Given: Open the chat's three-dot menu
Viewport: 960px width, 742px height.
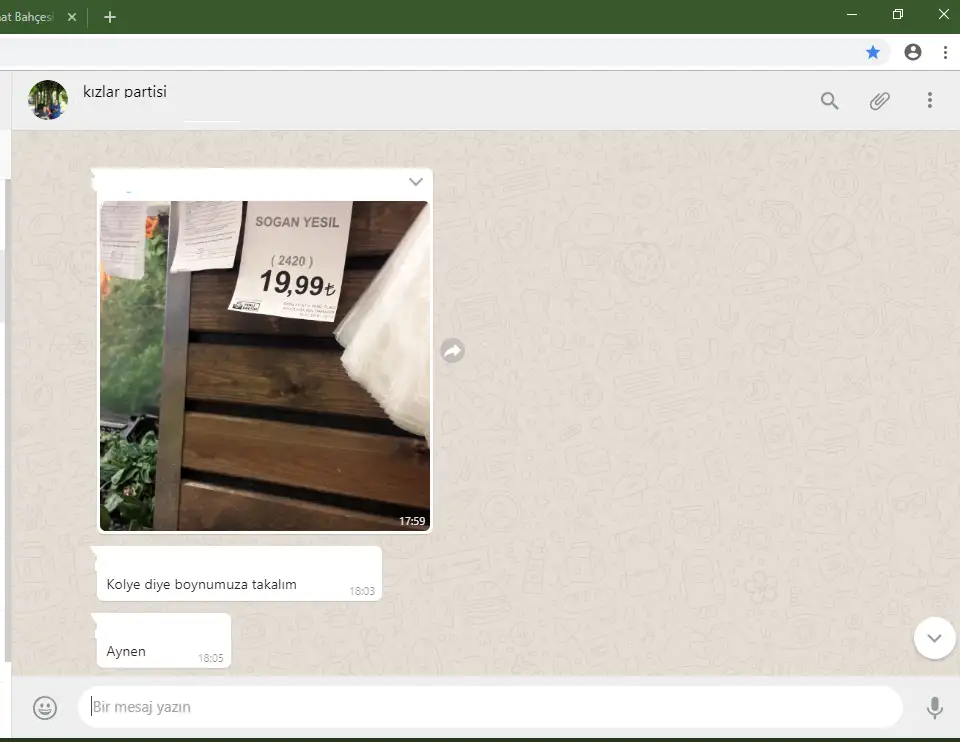Looking at the screenshot, I should pos(930,100).
